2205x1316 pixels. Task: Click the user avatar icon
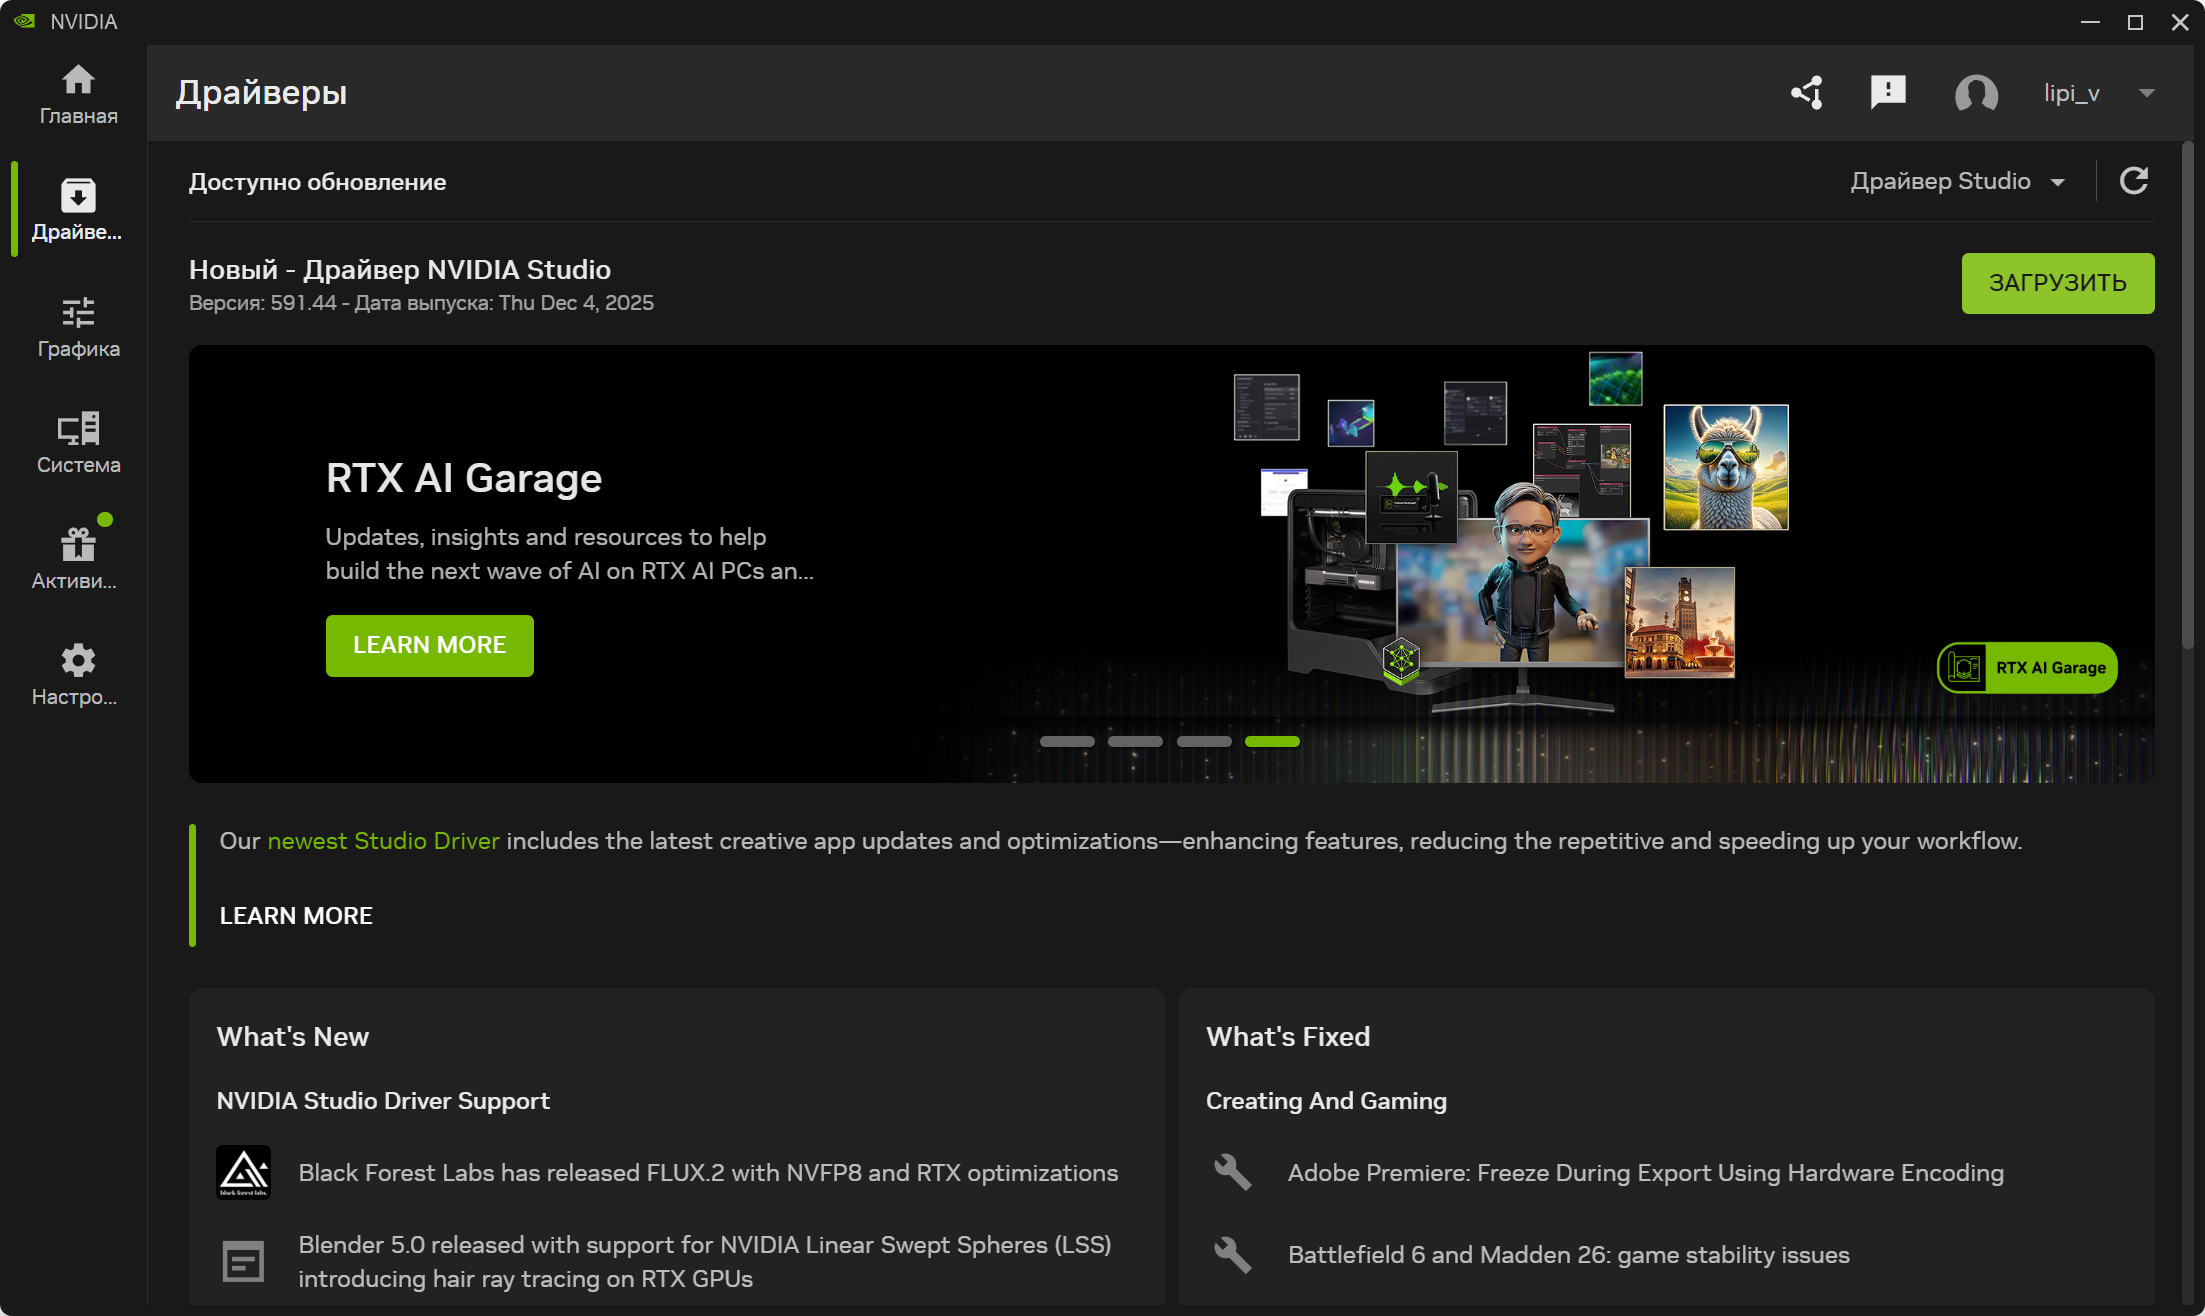[1976, 93]
